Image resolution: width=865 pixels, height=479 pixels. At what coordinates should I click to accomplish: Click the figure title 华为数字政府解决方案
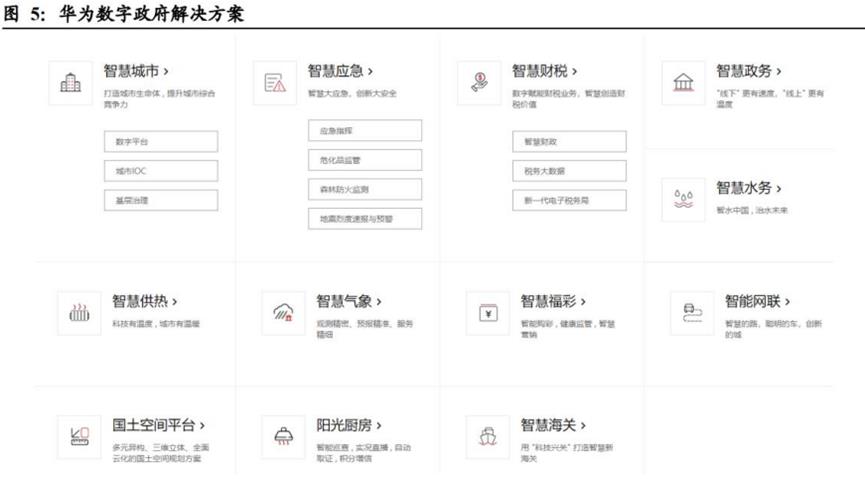(x=151, y=13)
